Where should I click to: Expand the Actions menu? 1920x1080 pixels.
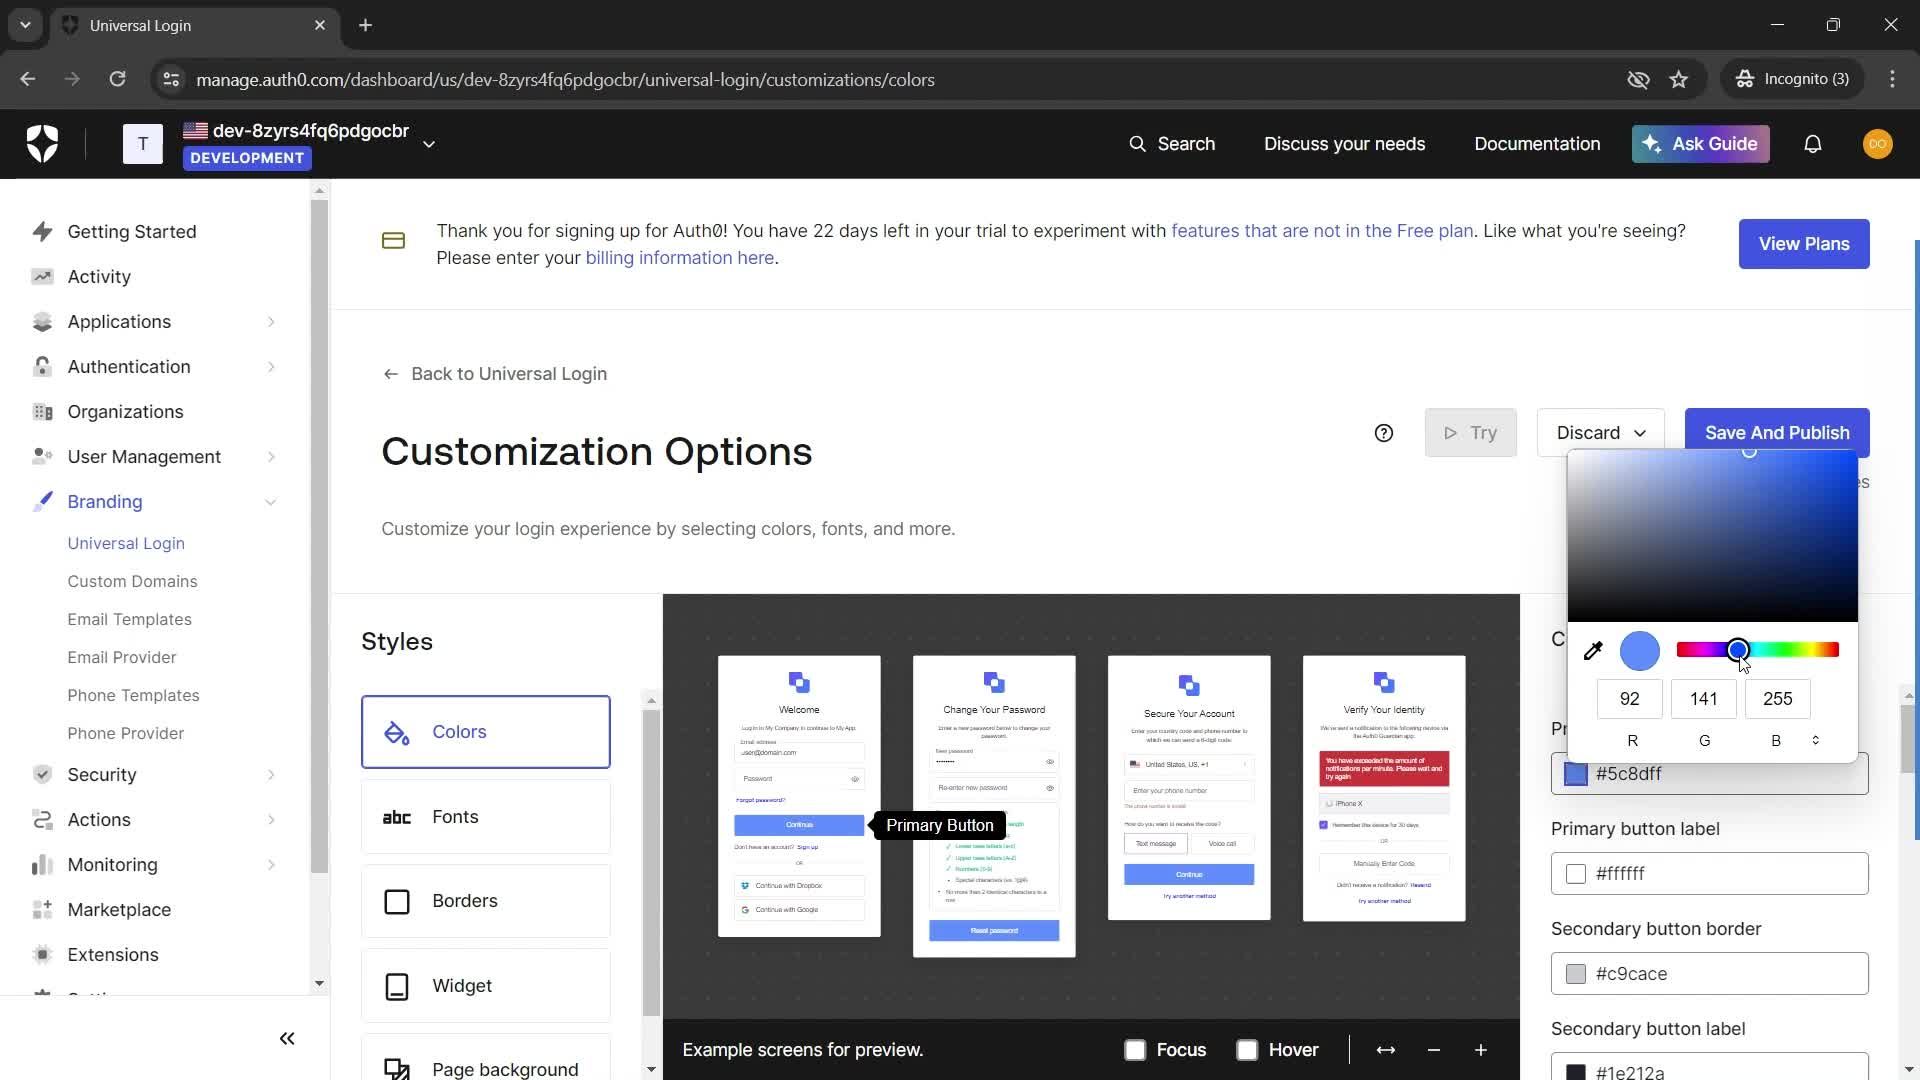(x=271, y=820)
